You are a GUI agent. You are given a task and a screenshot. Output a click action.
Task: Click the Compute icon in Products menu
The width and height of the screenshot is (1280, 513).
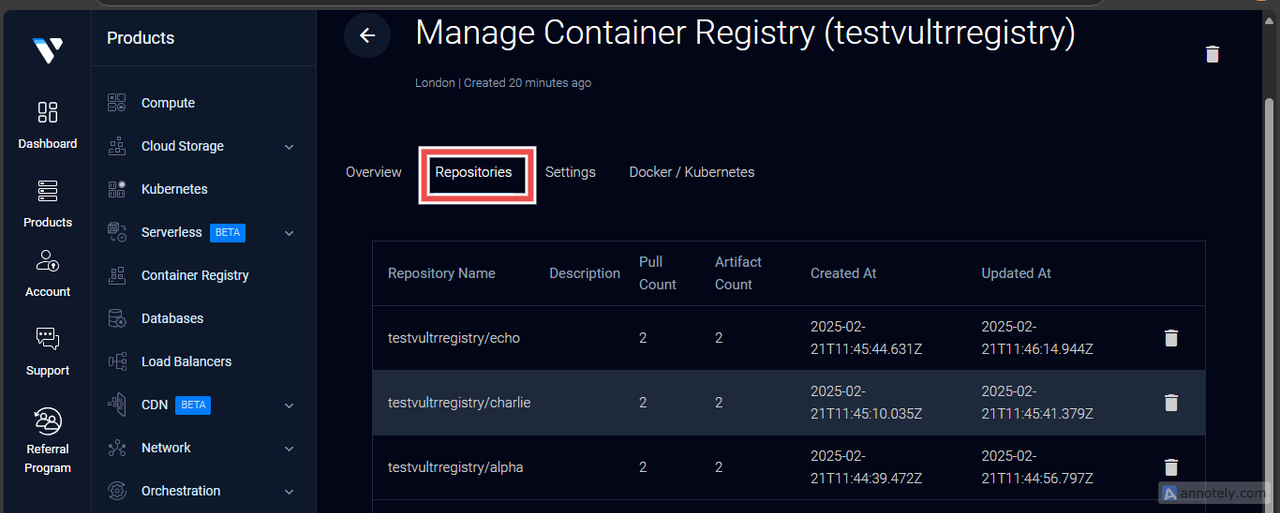(x=117, y=103)
